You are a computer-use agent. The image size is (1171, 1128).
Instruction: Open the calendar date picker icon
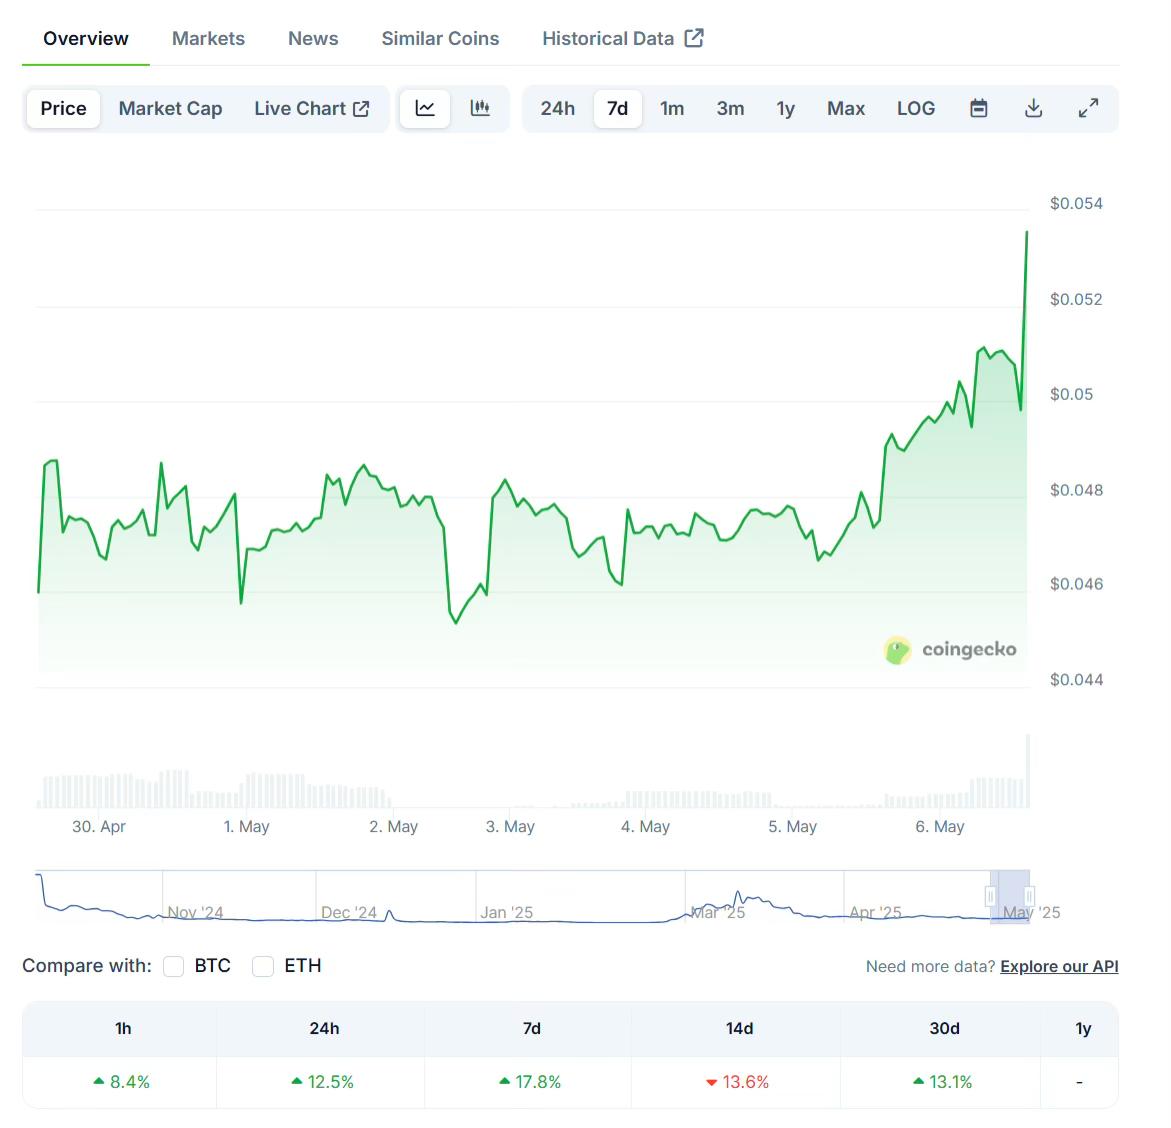point(978,108)
